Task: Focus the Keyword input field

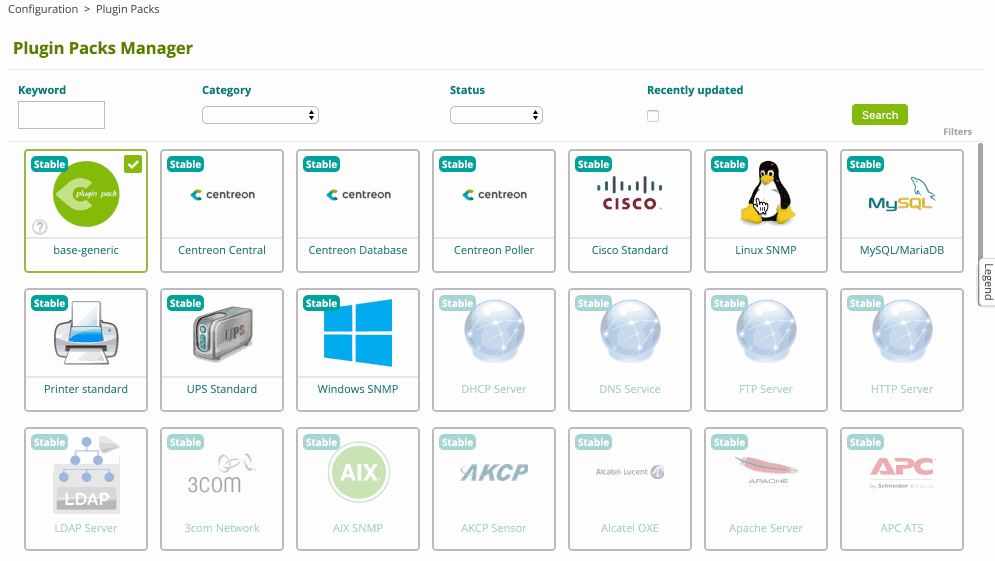Action: [x=61, y=115]
